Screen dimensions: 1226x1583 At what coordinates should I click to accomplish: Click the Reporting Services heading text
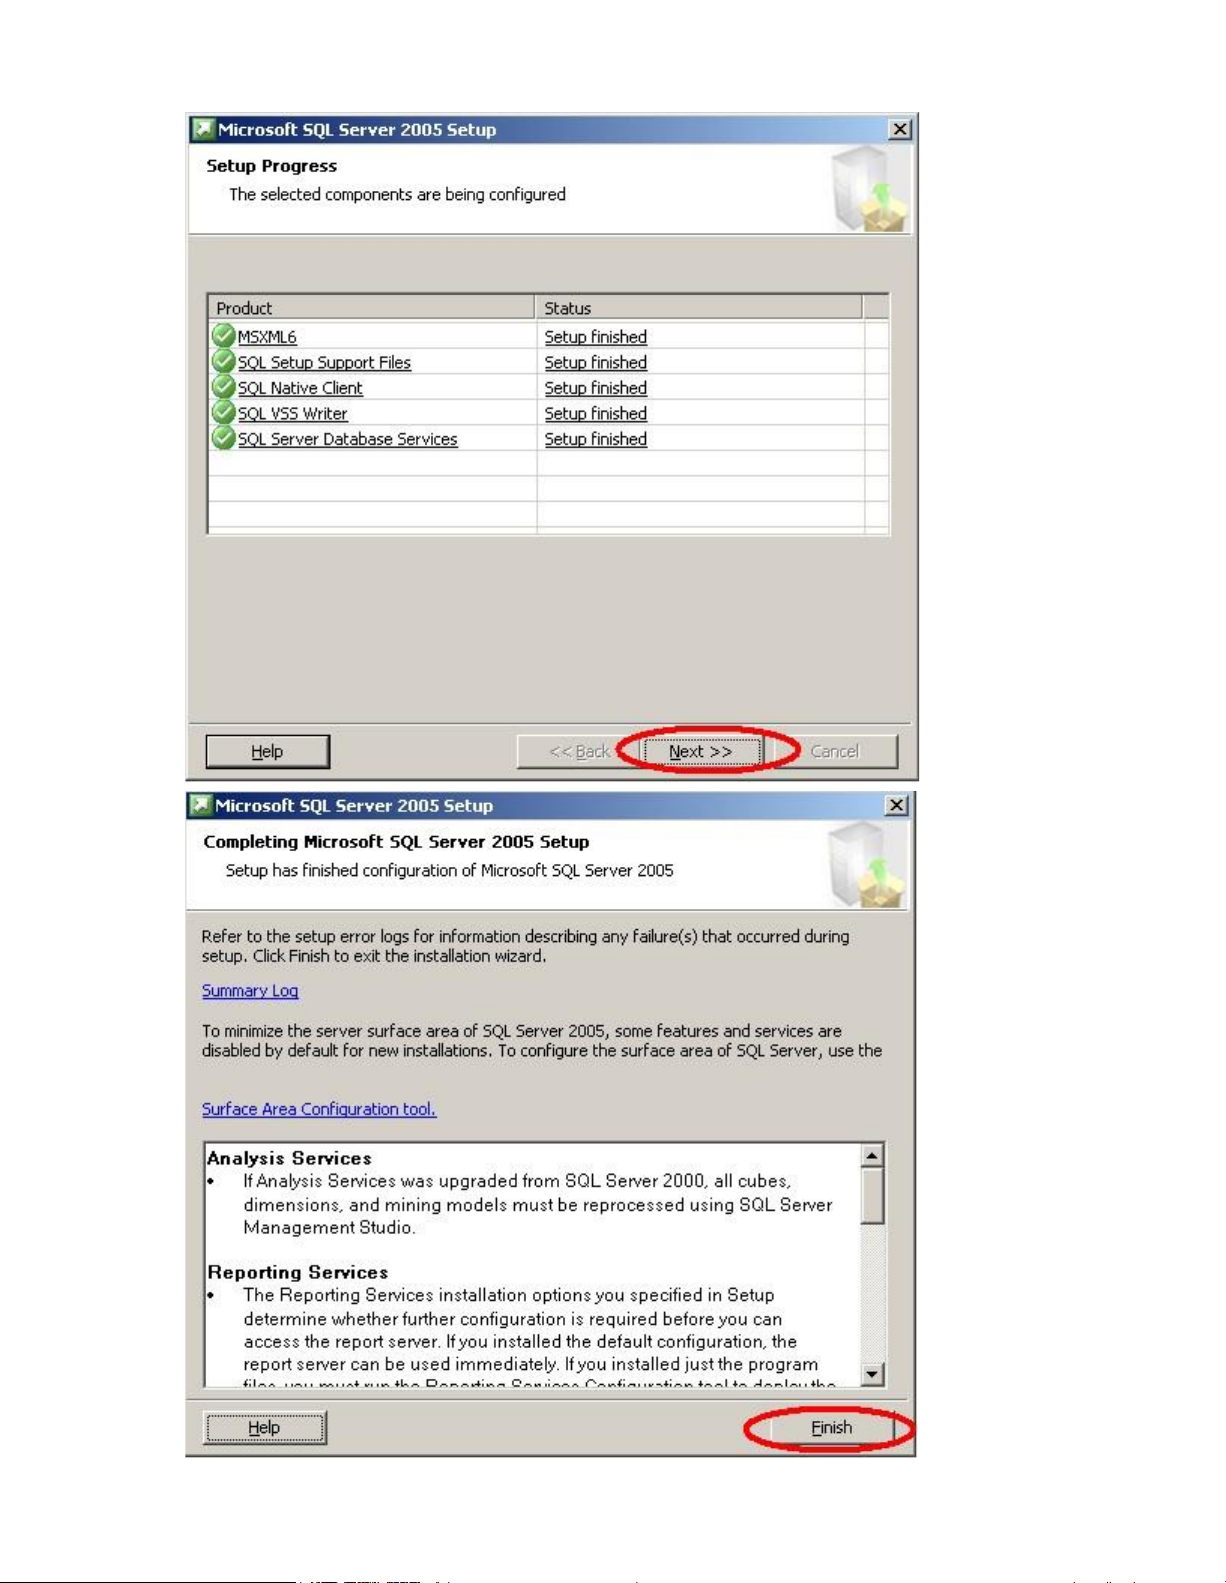tap(298, 1272)
